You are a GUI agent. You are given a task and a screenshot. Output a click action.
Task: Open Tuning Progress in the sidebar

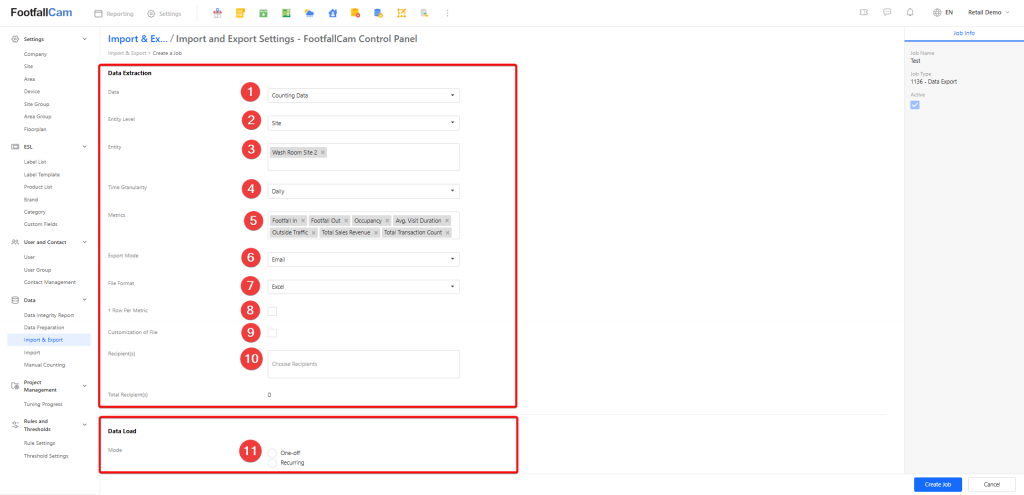(42, 404)
